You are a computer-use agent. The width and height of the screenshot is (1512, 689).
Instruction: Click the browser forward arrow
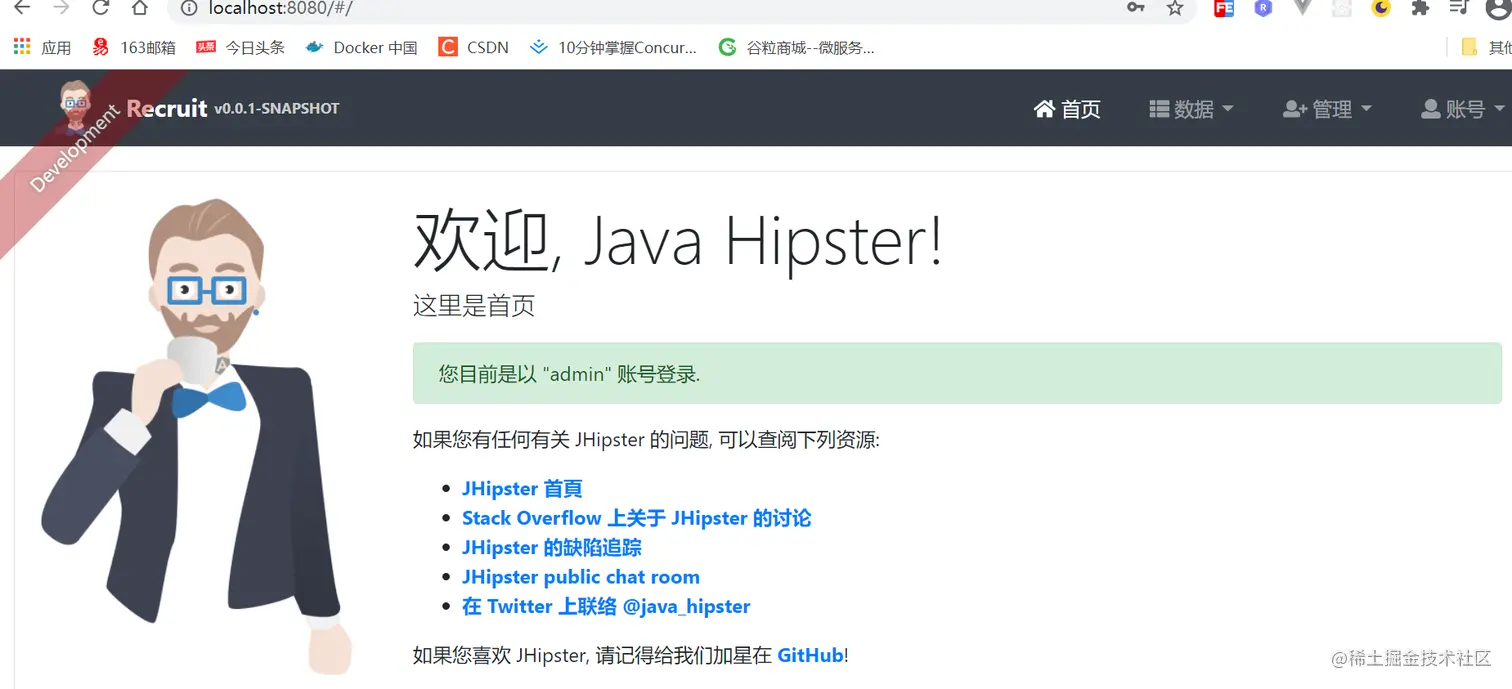pyautogui.click(x=61, y=8)
